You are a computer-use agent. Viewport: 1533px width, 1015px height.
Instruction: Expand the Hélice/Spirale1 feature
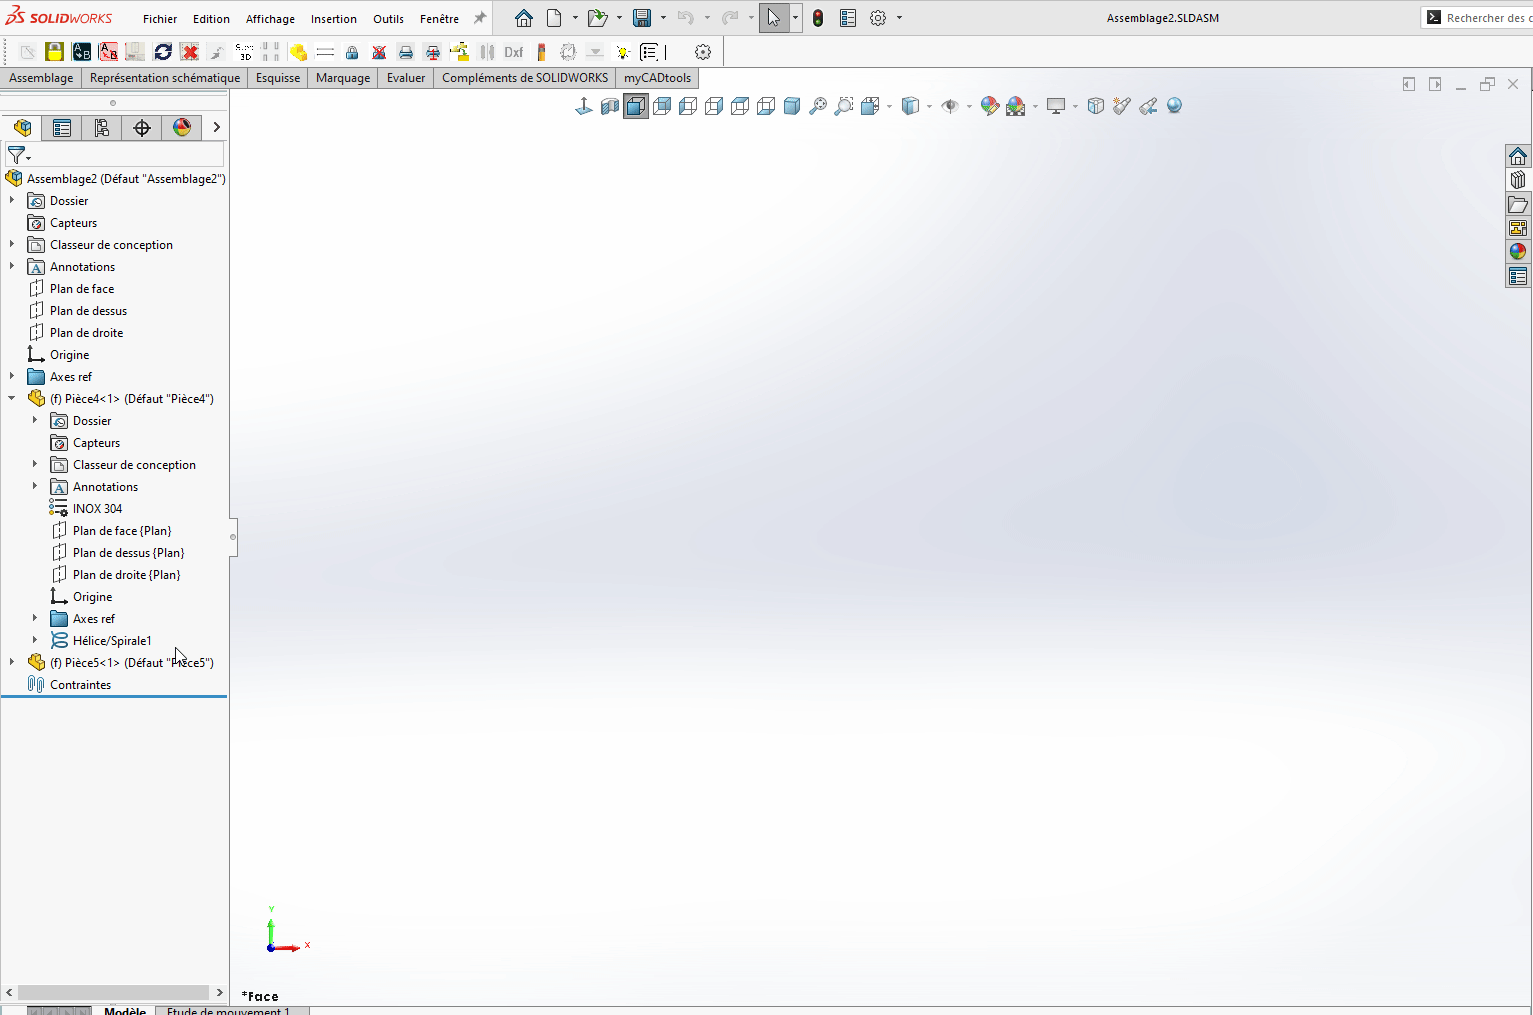[x=35, y=640]
